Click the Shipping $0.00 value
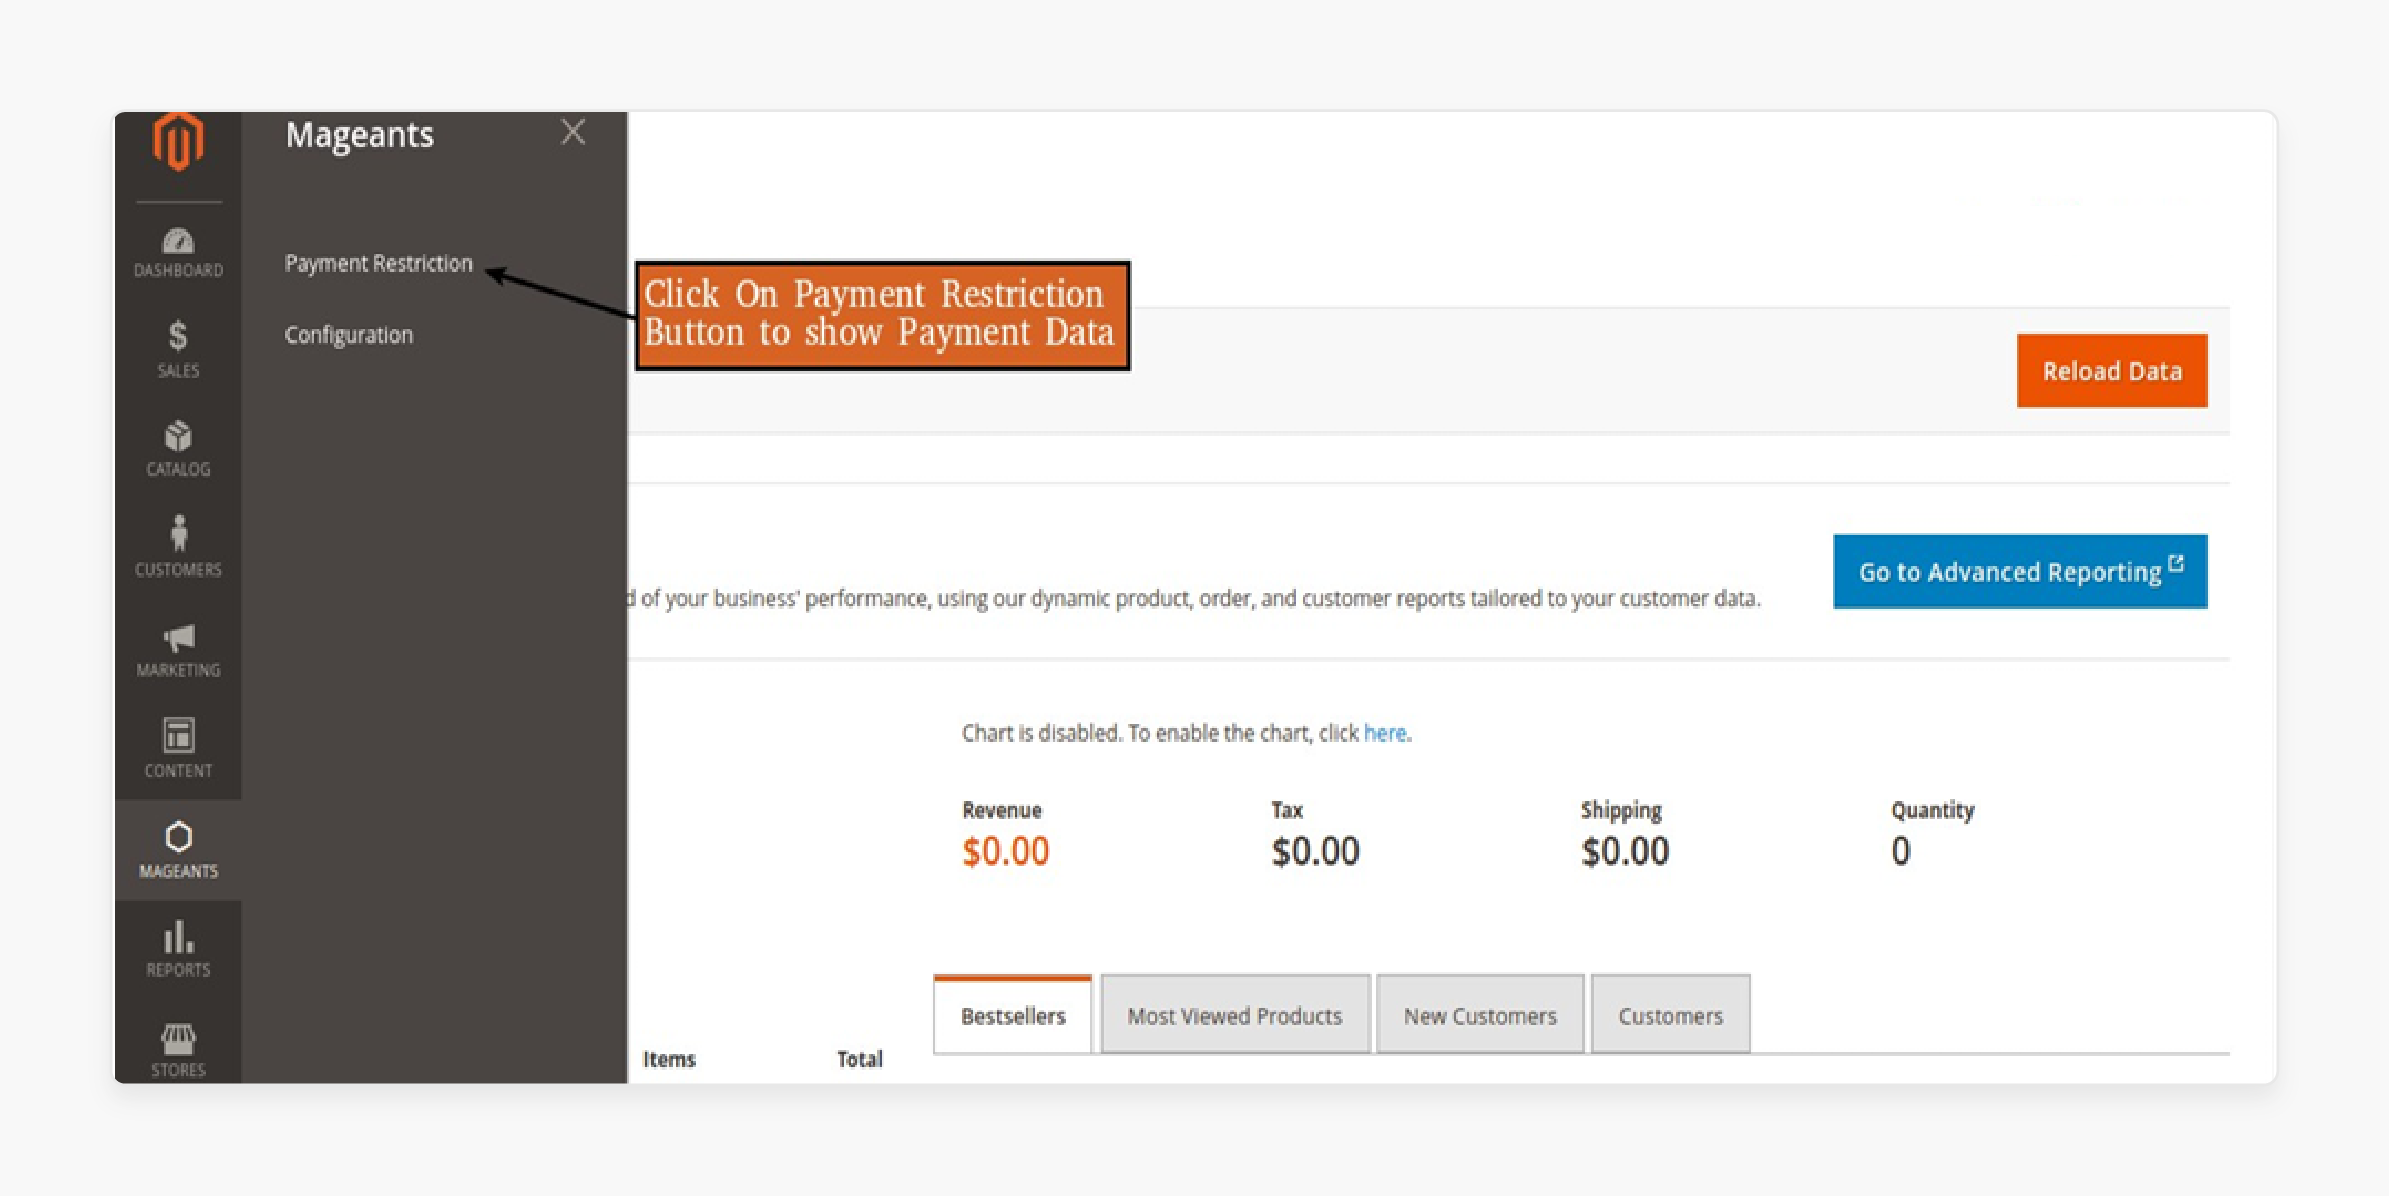This screenshot has width=2389, height=1196. [1625, 851]
